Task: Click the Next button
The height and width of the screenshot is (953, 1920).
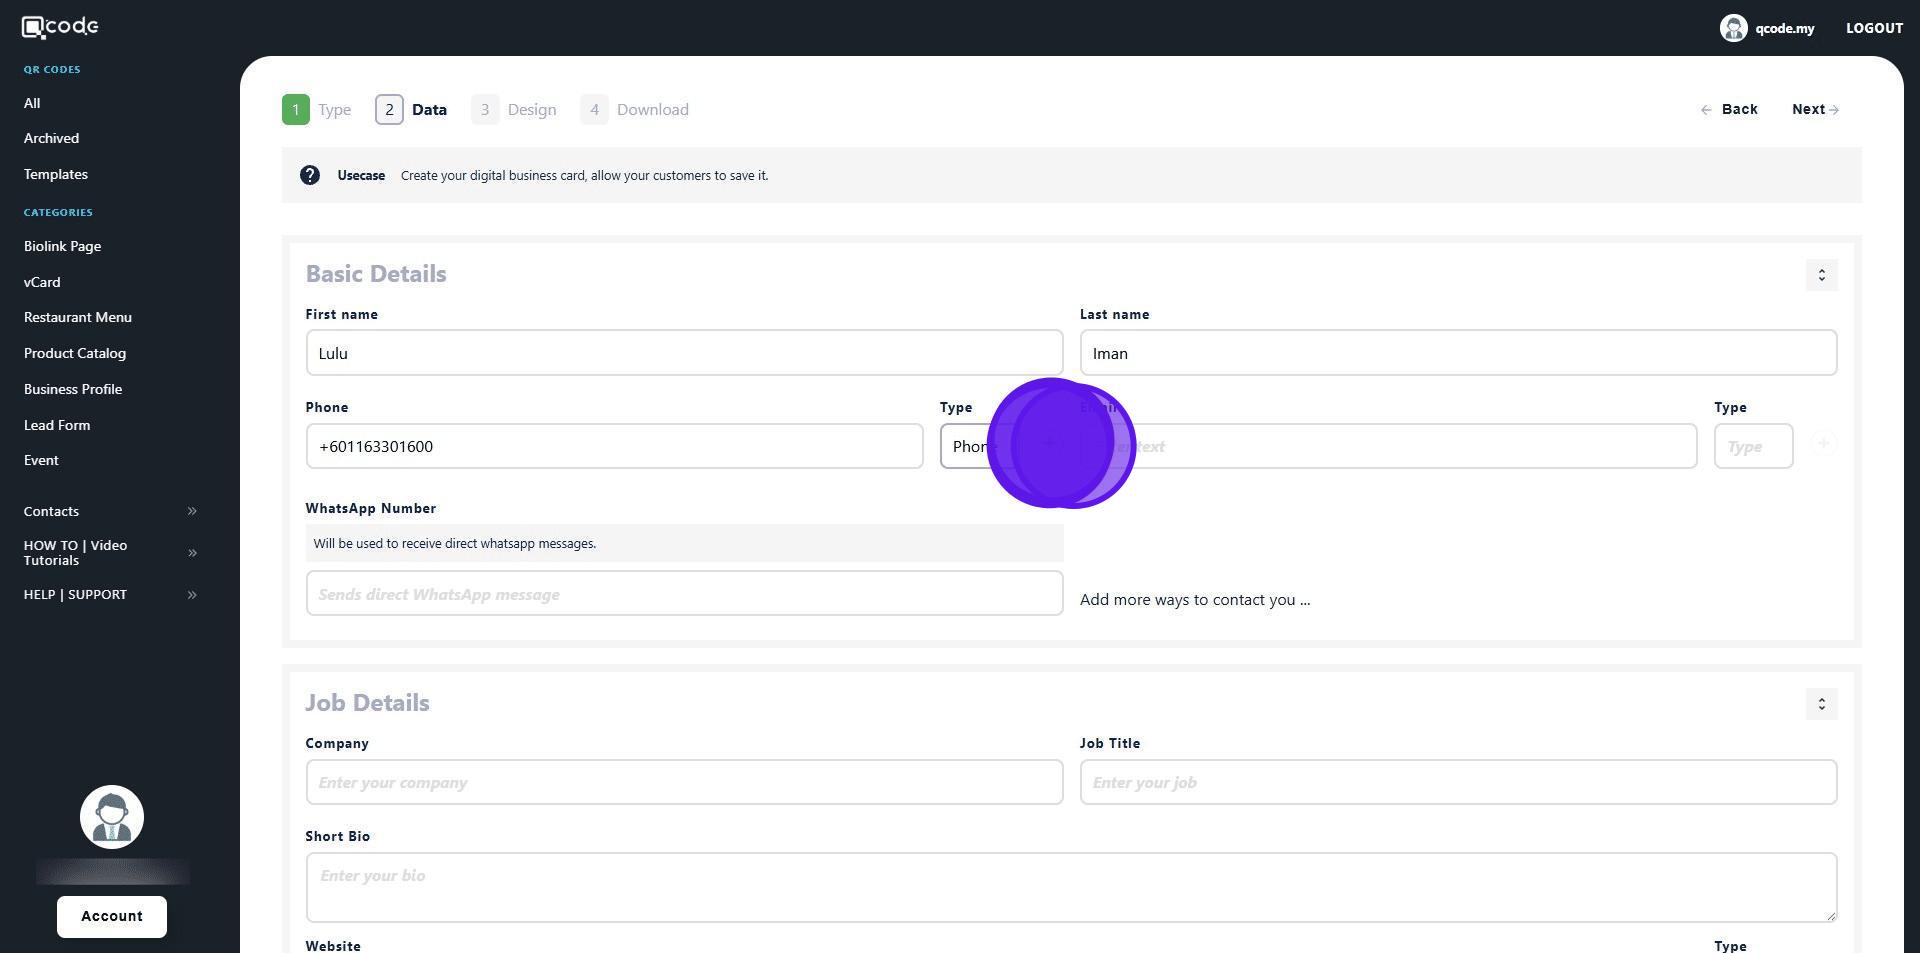Action: tap(1814, 109)
